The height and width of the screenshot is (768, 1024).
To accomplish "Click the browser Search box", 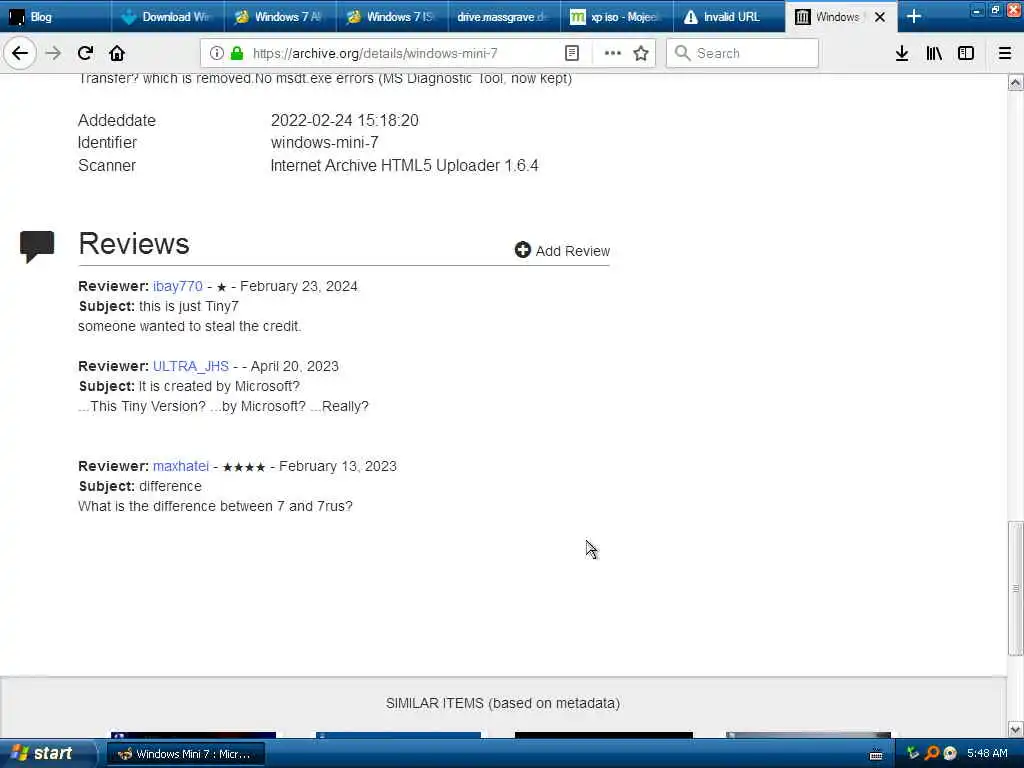I will coord(743,53).
